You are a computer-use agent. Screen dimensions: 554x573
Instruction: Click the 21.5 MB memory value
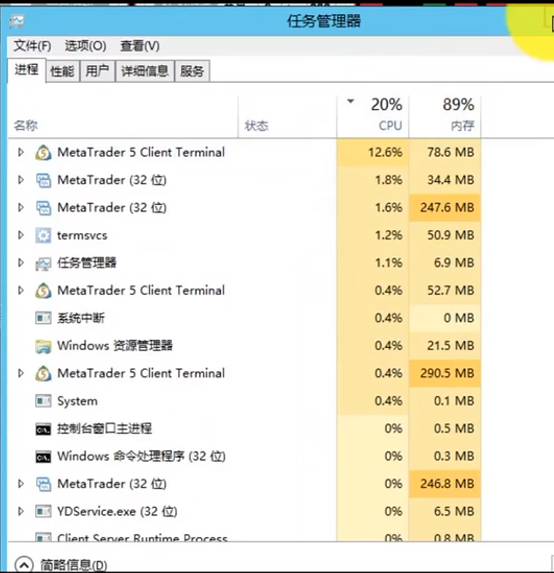click(451, 346)
